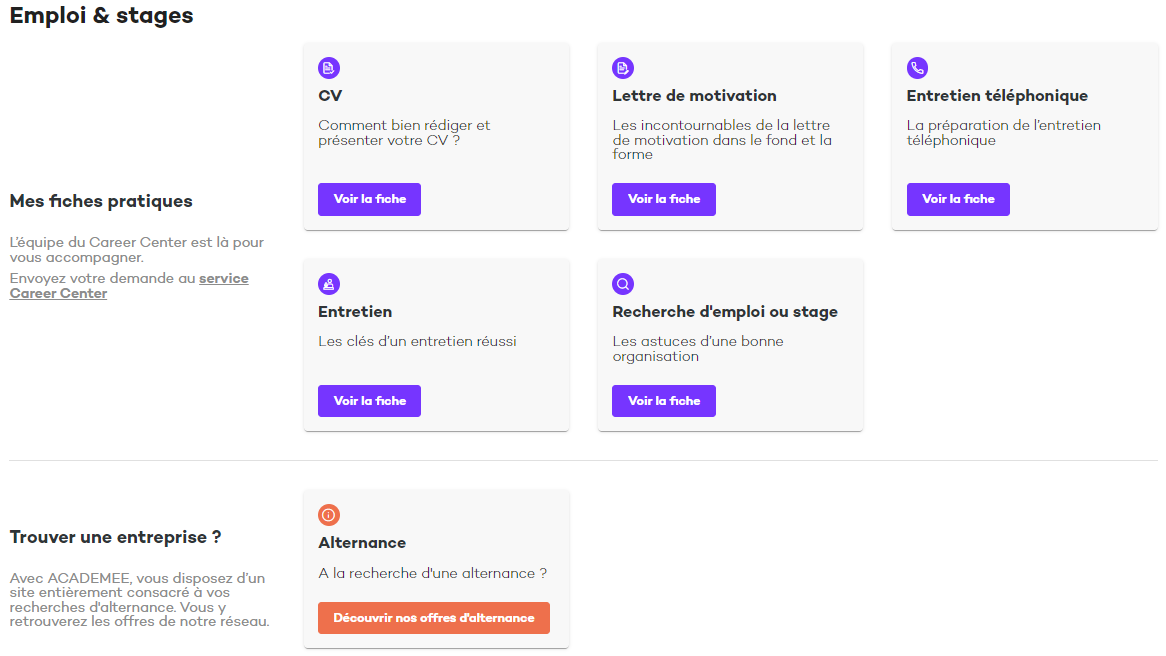Click Découvrir nos offres d'alternance
Viewport: 1166px width, 656px height.
pos(433,618)
